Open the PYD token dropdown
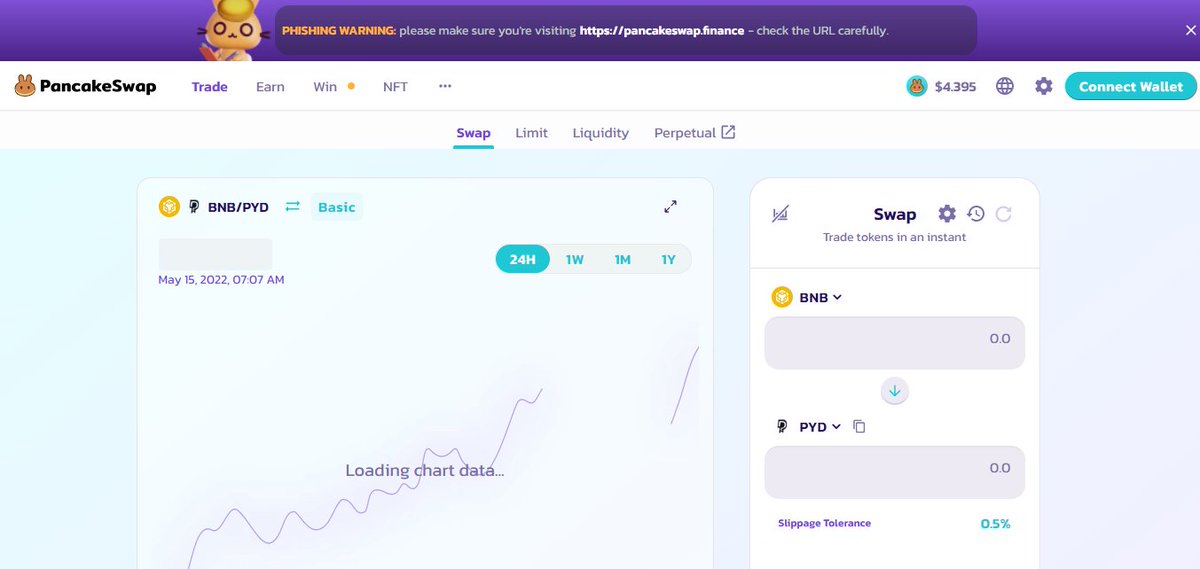The image size is (1200, 569). click(809, 427)
